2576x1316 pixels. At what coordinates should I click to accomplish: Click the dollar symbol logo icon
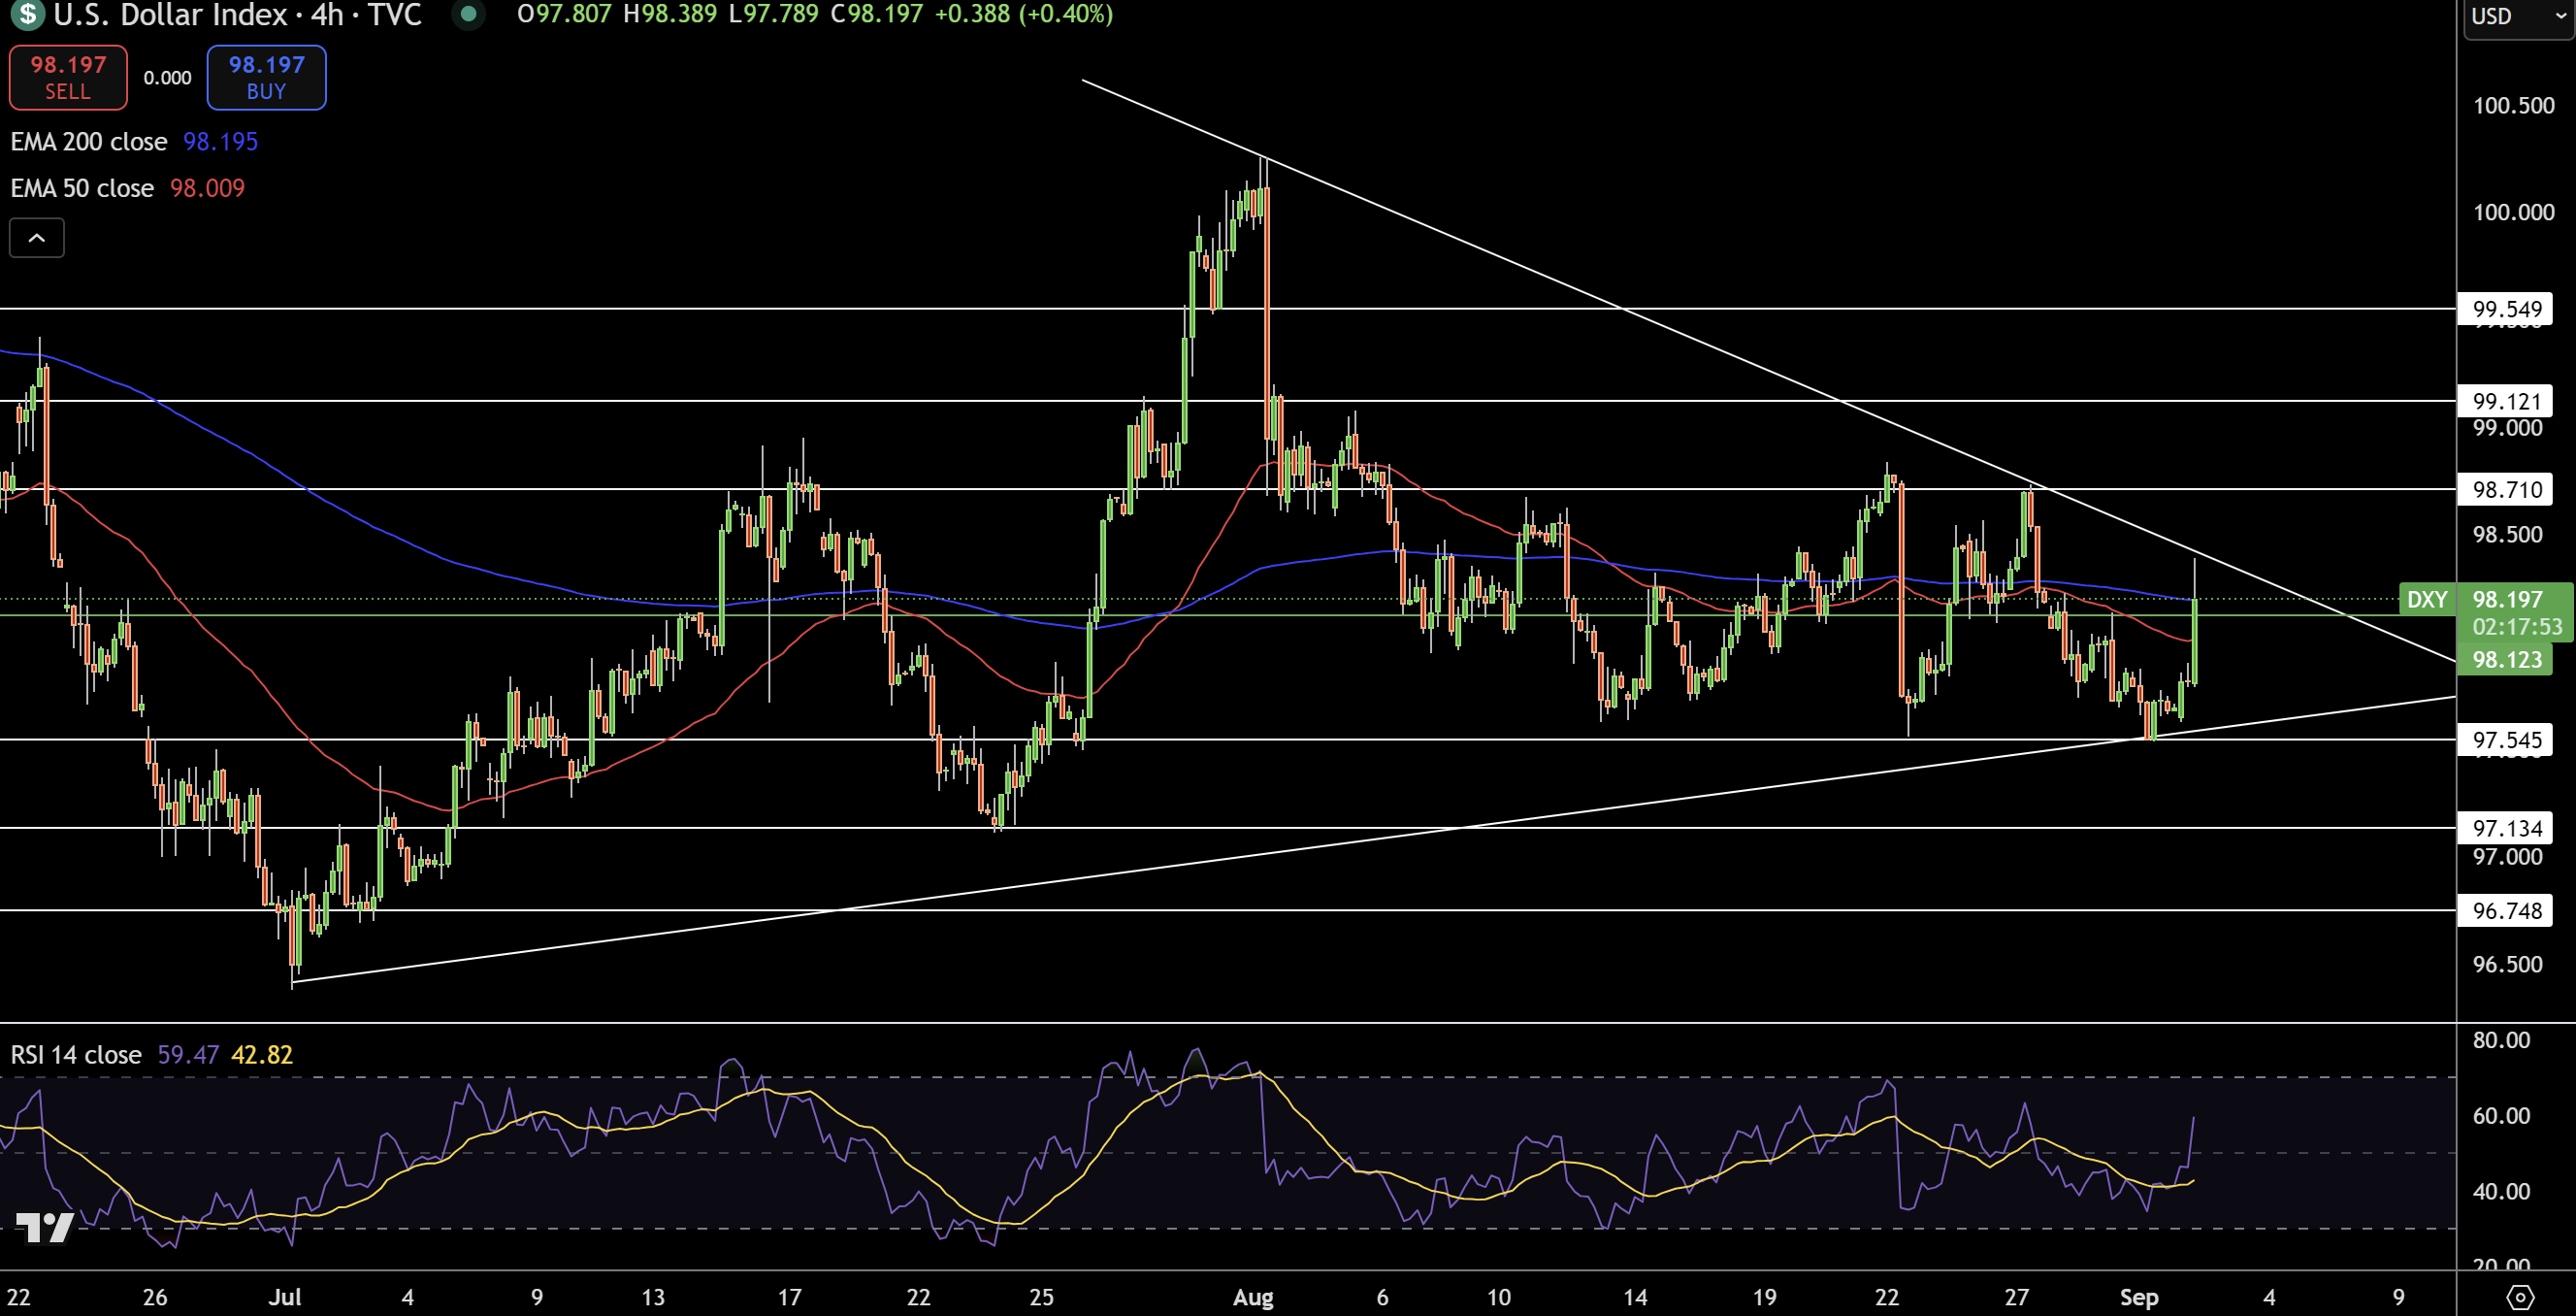[x=26, y=14]
